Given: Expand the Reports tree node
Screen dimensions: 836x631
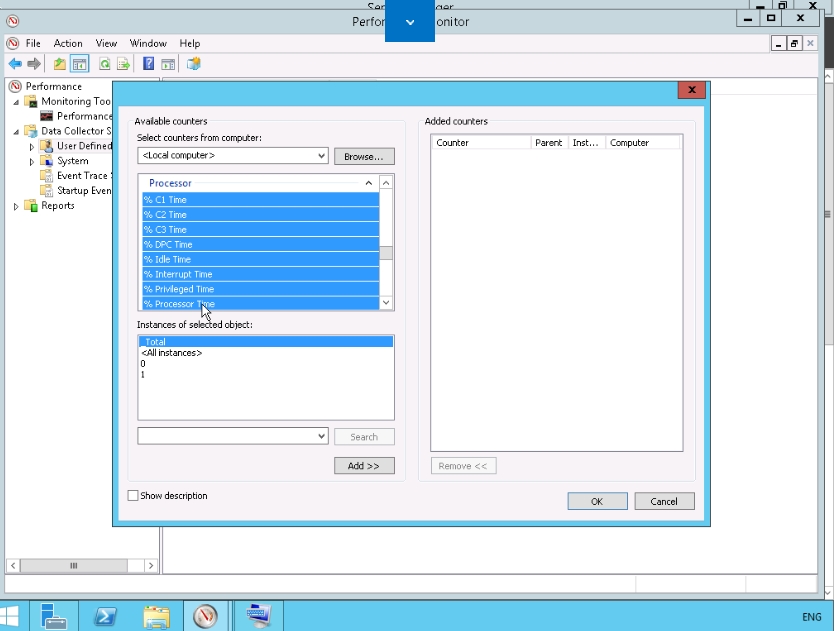Looking at the screenshot, I should coord(16,206).
